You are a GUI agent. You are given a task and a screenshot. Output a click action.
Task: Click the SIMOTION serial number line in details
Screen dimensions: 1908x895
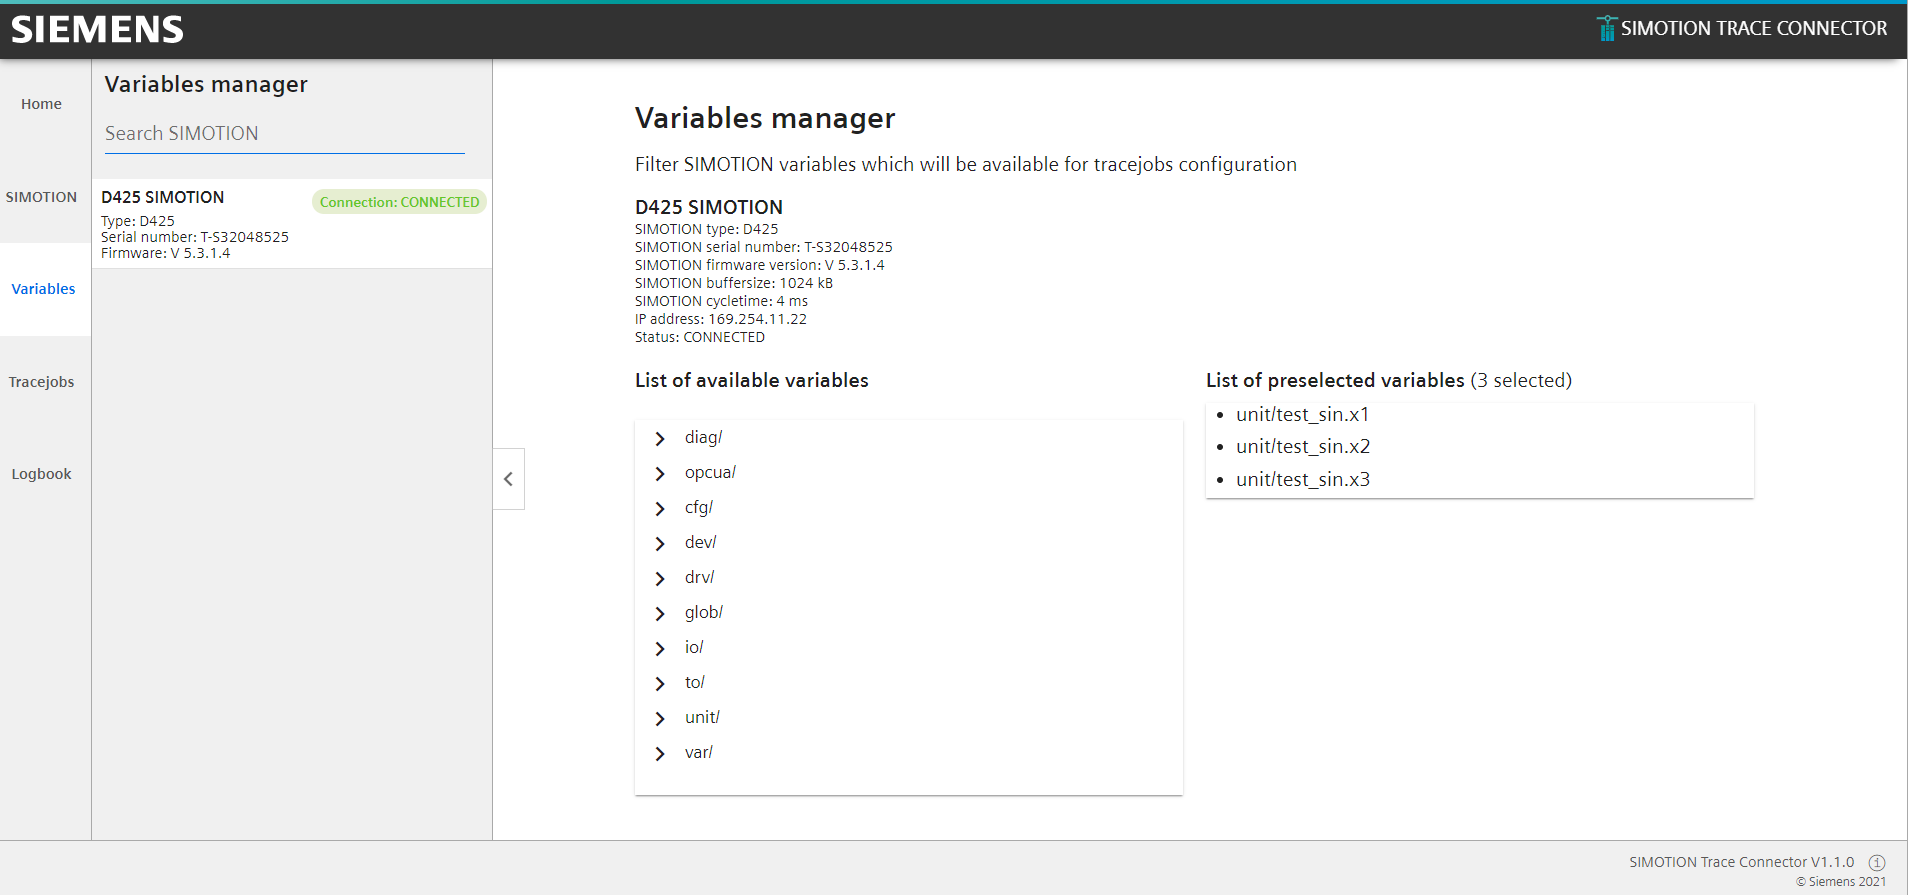764,247
